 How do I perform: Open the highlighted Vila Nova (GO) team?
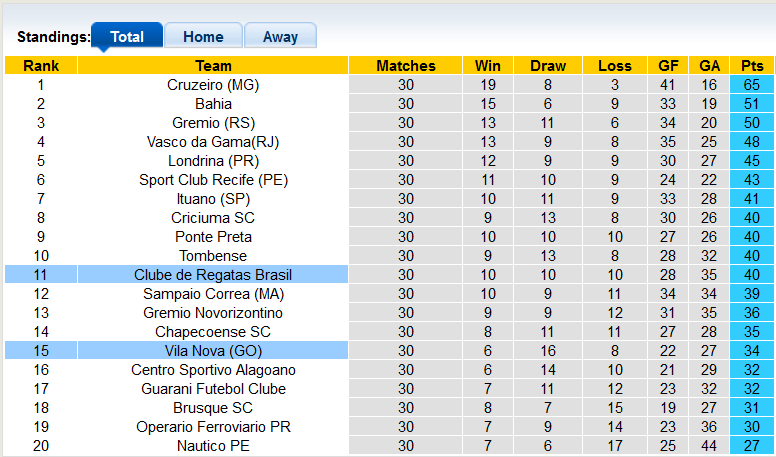[x=213, y=351]
